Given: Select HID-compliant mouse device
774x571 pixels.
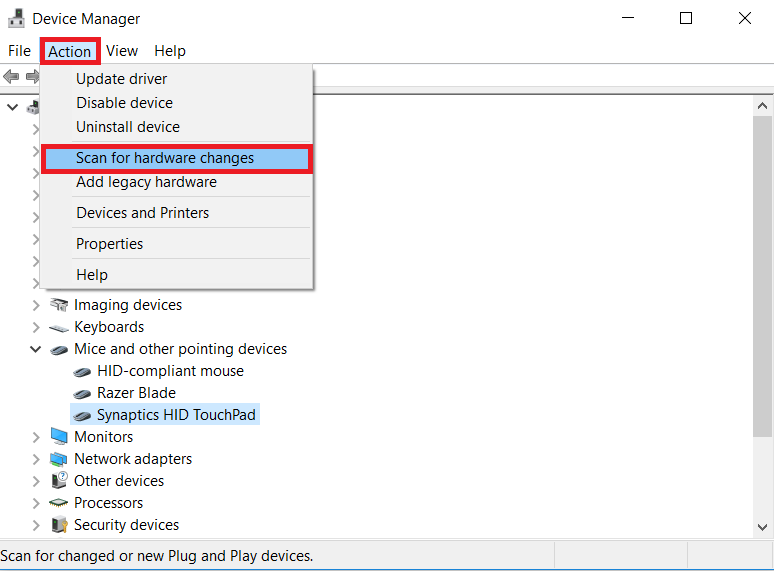Looking at the screenshot, I should [x=170, y=371].
